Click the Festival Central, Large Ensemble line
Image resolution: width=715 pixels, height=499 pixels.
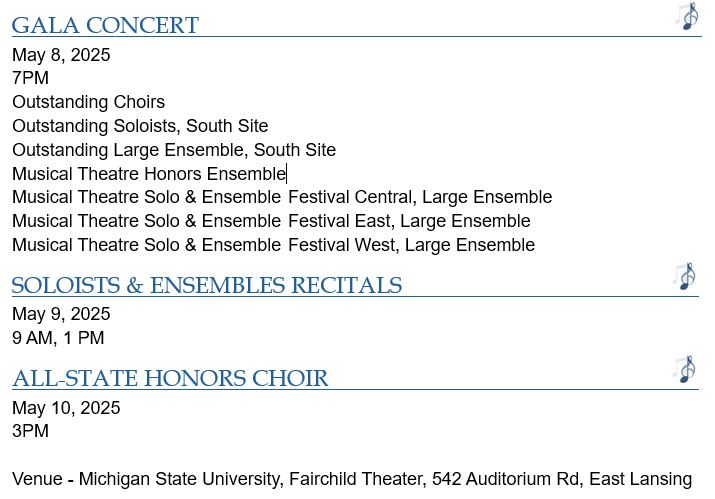282,197
